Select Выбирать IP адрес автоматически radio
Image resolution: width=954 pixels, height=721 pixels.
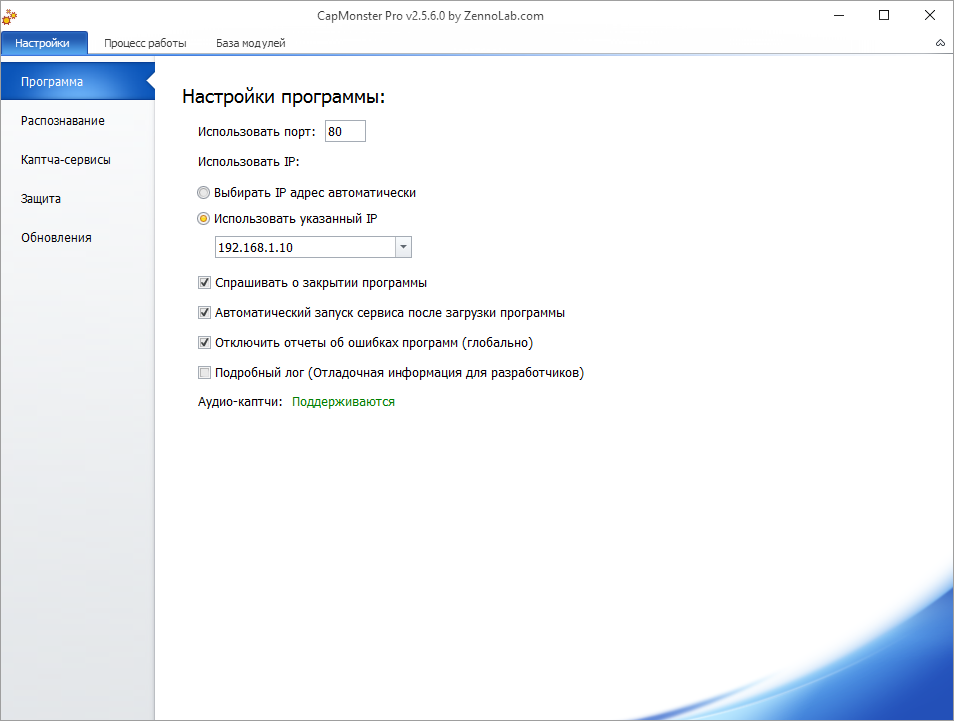(204, 193)
